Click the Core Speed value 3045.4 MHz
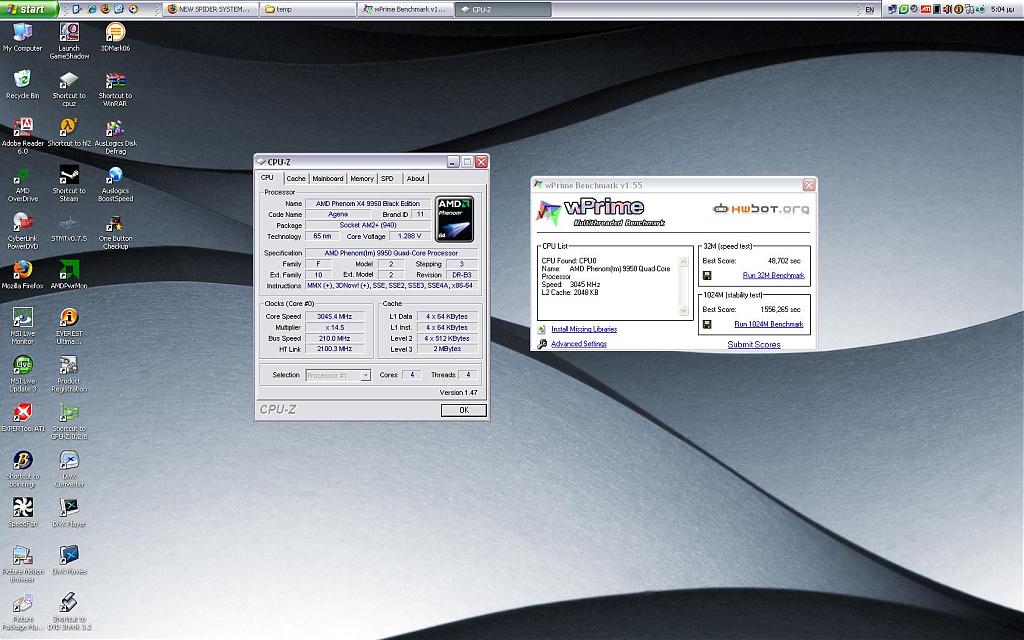This screenshot has width=1024, height=640. [334, 317]
